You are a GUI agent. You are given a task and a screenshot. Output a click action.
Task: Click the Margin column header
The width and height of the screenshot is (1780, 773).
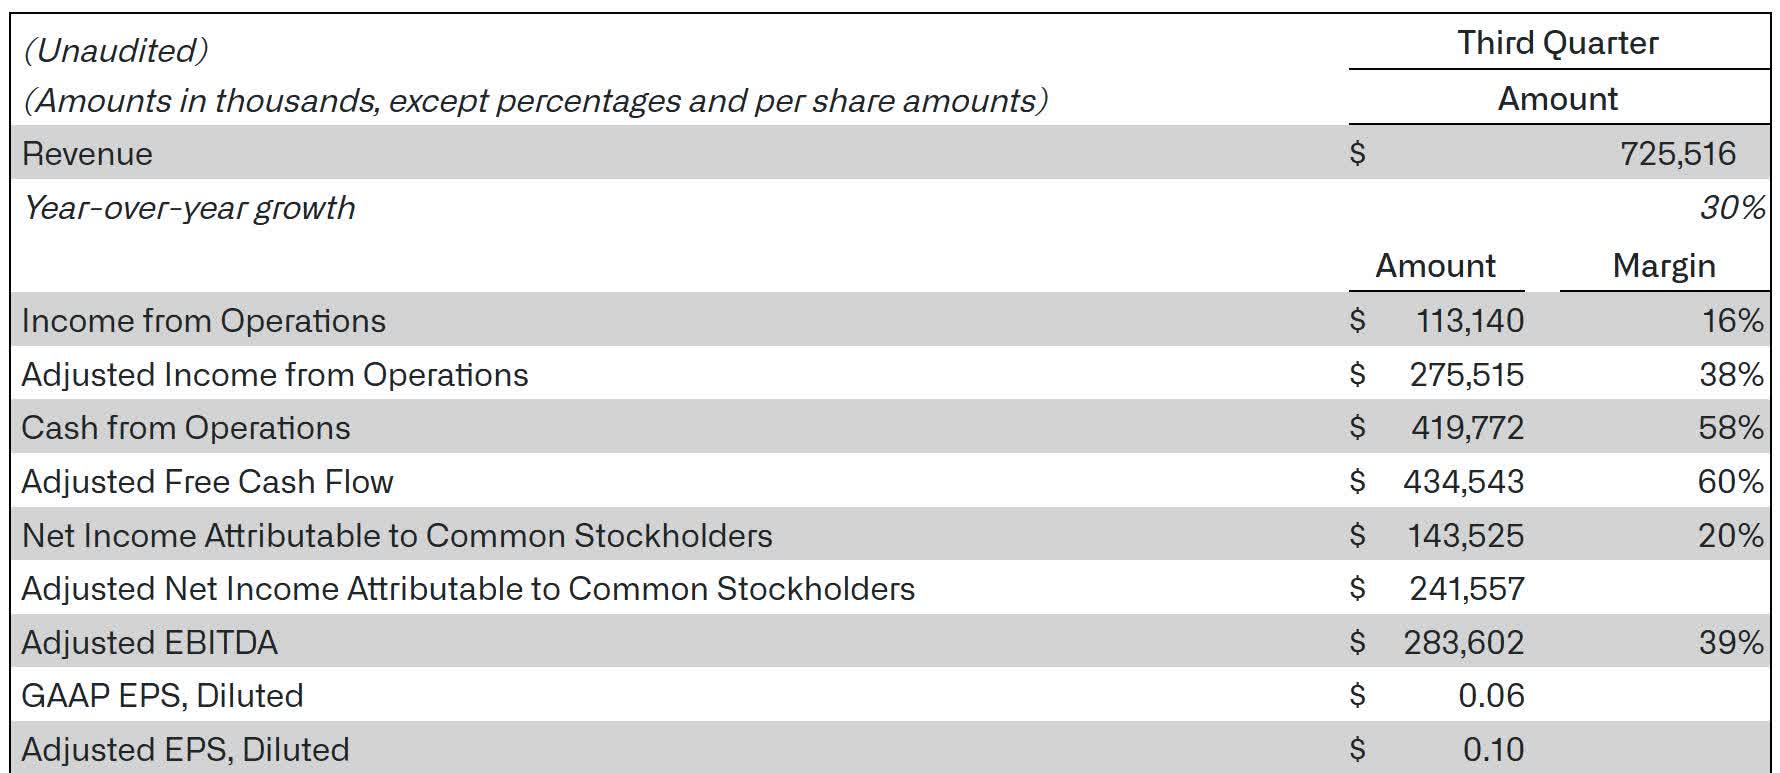(x=1663, y=265)
